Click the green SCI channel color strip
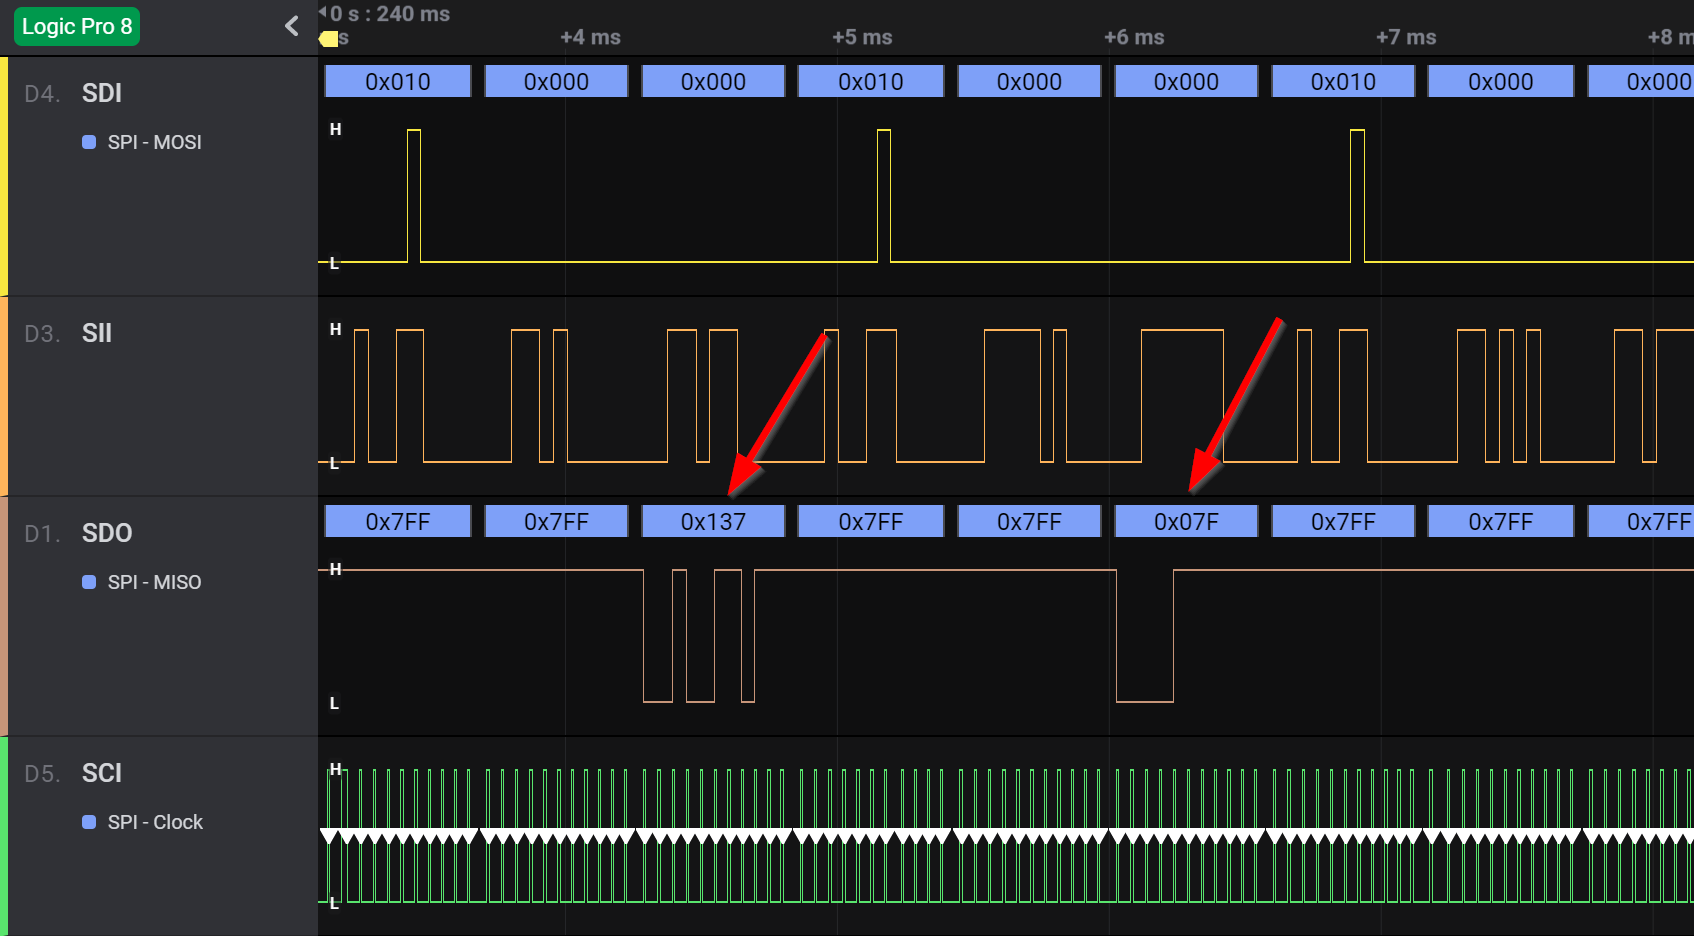Image resolution: width=1694 pixels, height=936 pixels. 4,836
